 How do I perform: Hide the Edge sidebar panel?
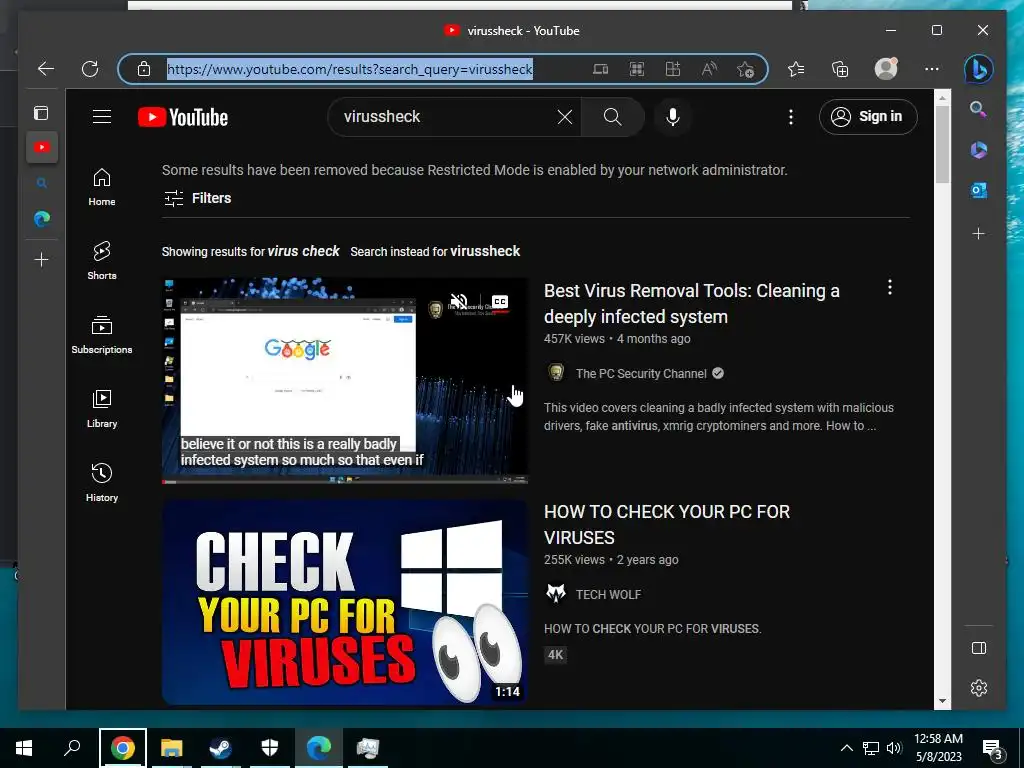pyautogui.click(x=978, y=648)
